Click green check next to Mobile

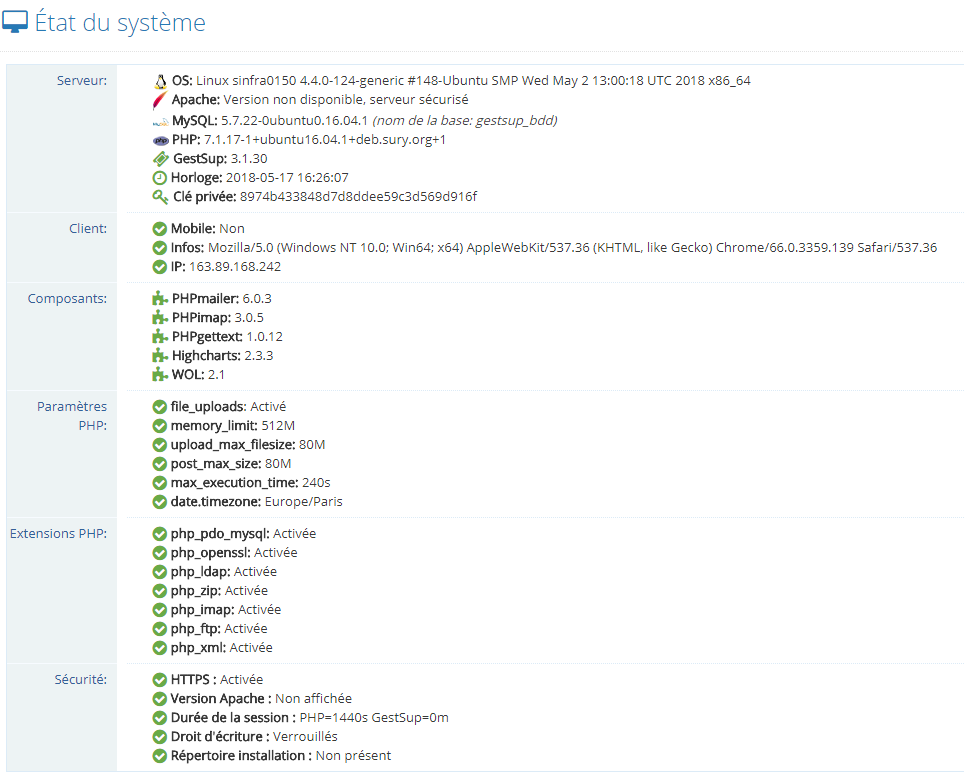[x=160, y=229]
